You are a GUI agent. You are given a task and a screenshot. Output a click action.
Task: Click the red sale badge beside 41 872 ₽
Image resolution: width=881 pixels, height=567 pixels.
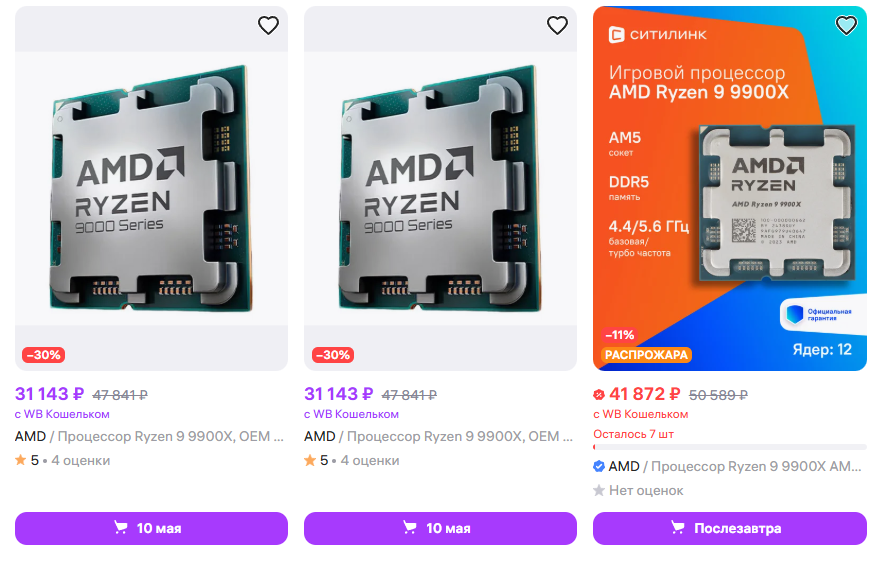(599, 394)
